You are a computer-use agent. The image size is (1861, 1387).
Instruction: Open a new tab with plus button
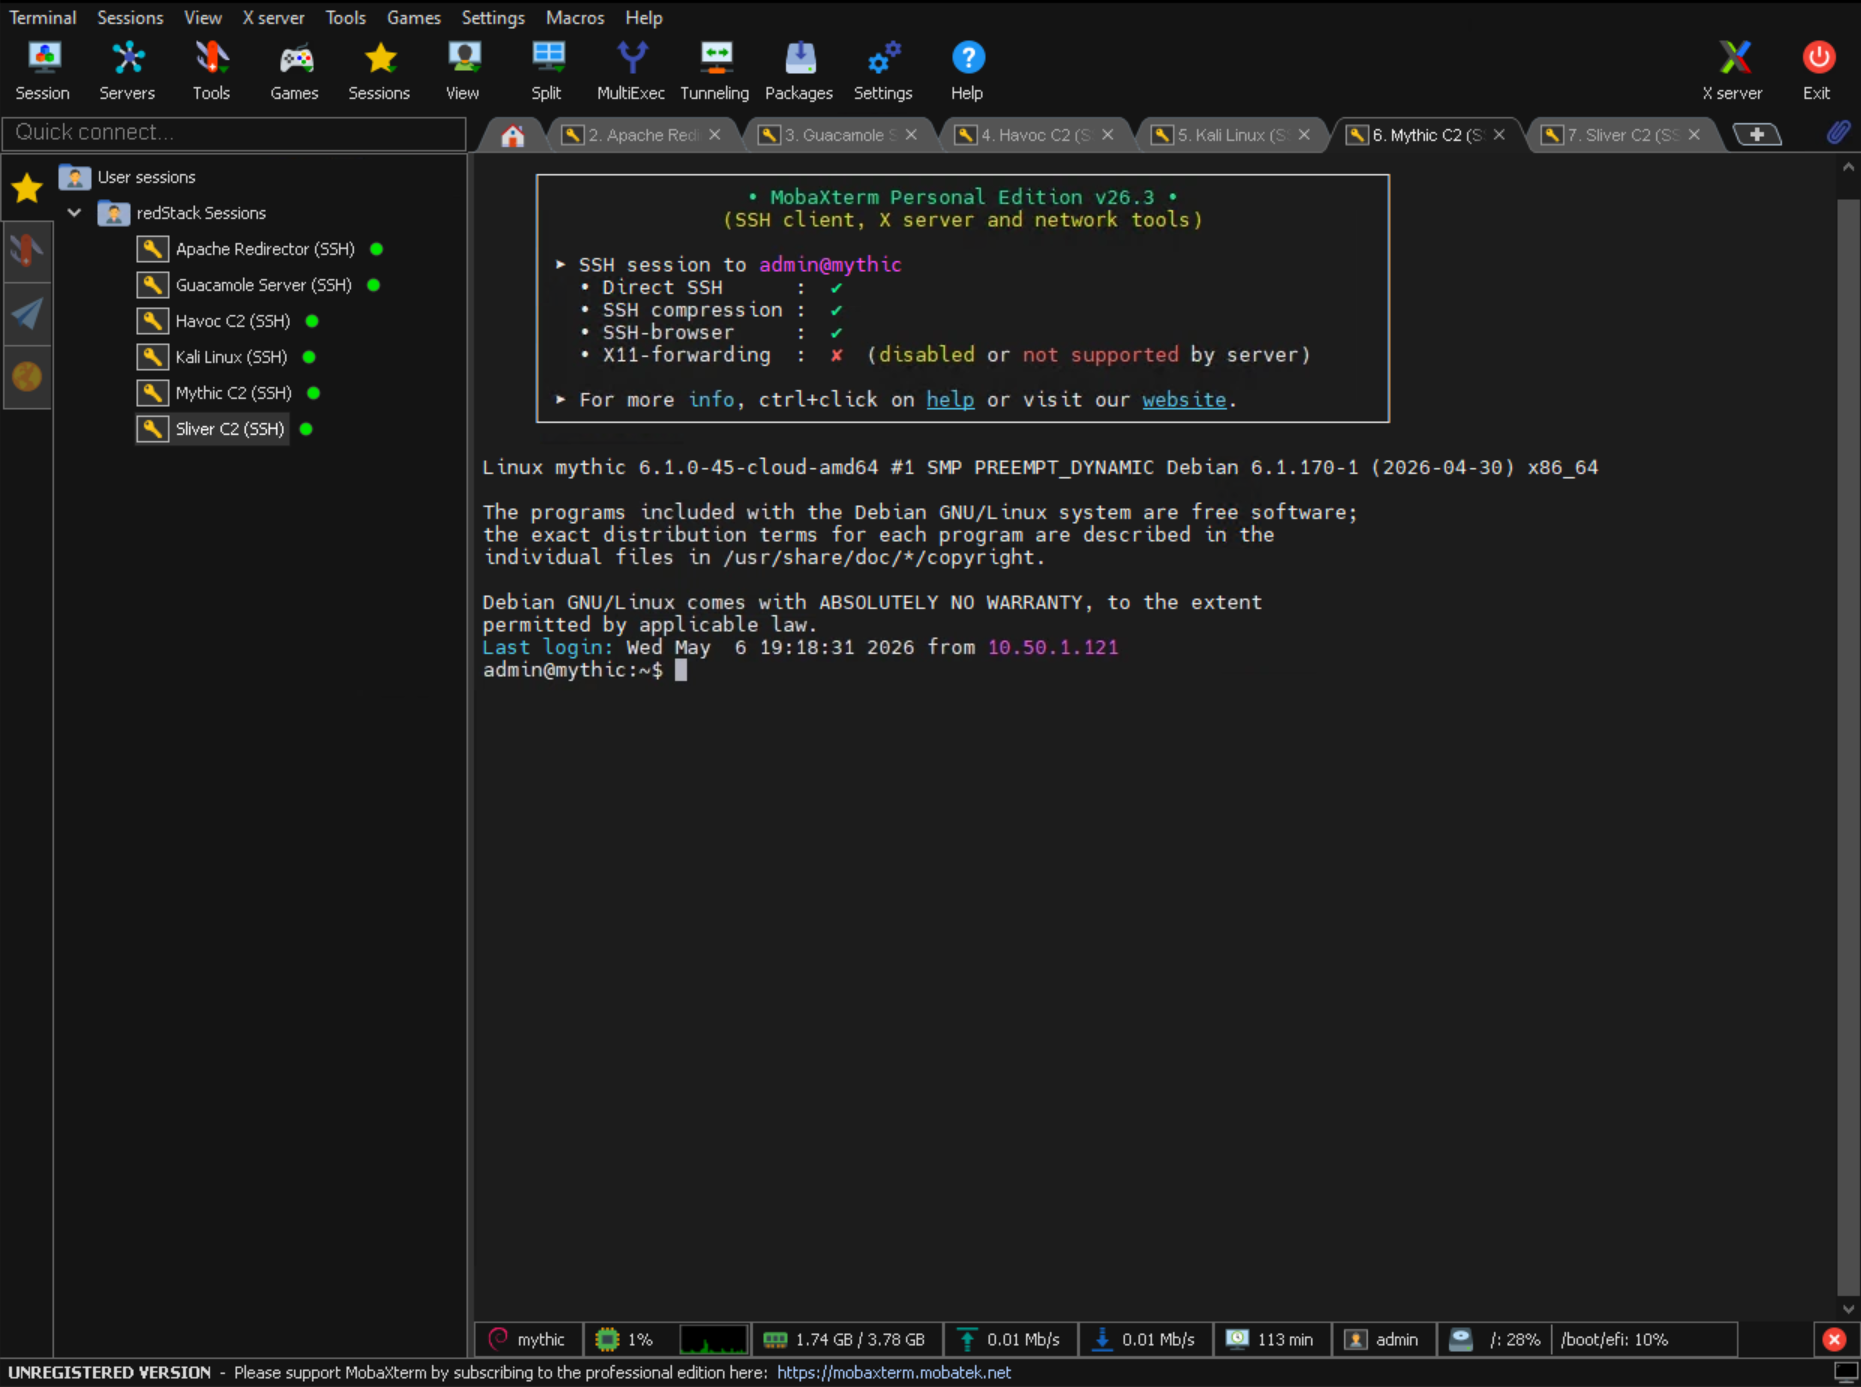click(1757, 134)
